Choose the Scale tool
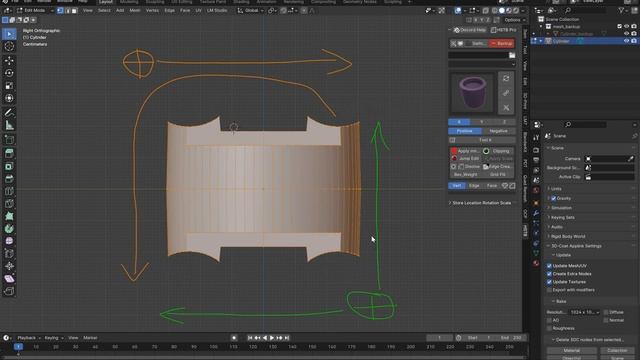The height and width of the screenshot is (360, 640). [9, 86]
